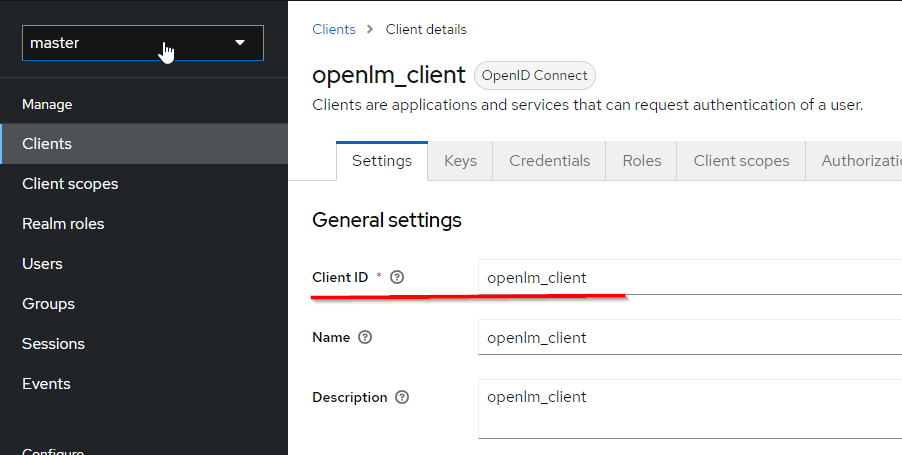Image resolution: width=902 pixels, height=455 pixels.
Task: Open Groups in the sidebar
Action: coord(48,304)
